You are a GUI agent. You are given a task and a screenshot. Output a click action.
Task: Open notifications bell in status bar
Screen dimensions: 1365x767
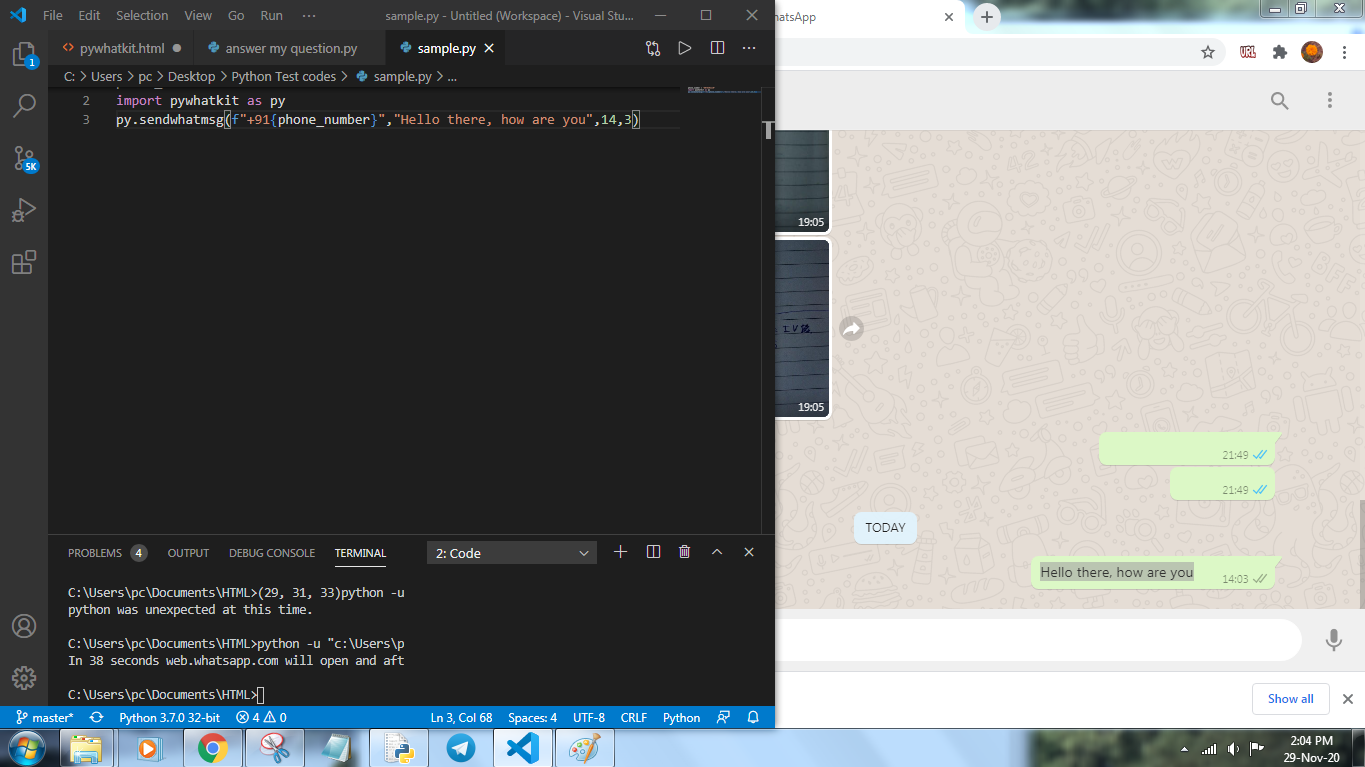pyautogui.click(x=753, y=718)
